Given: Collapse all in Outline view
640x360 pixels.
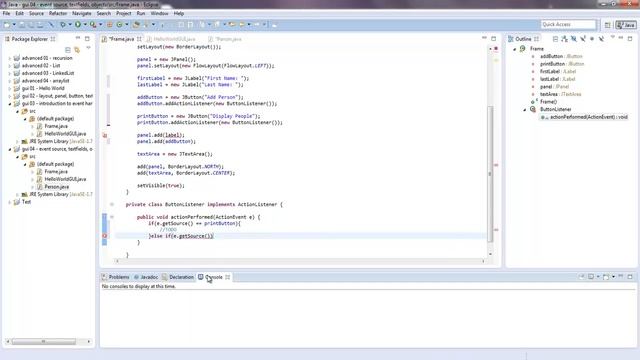Looking at the screenshot, I should pyautogui.click(x=555, y=39).
